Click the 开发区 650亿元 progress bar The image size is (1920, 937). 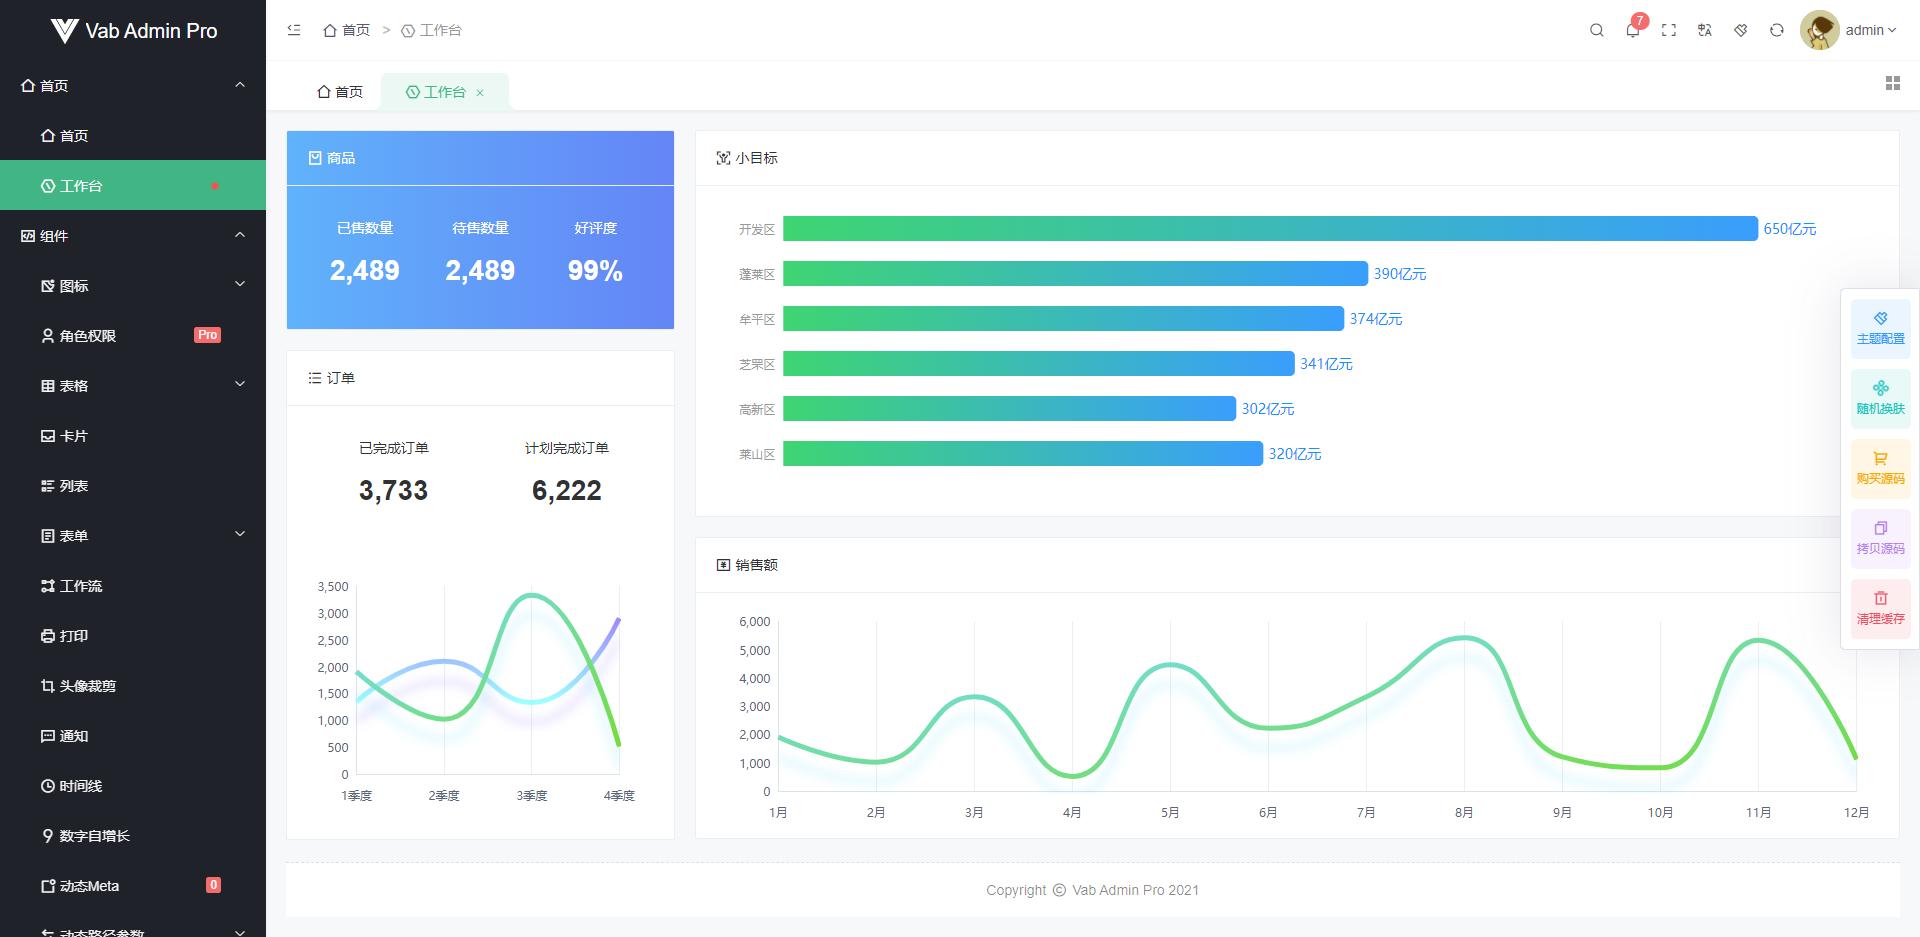coord(1270,229)
